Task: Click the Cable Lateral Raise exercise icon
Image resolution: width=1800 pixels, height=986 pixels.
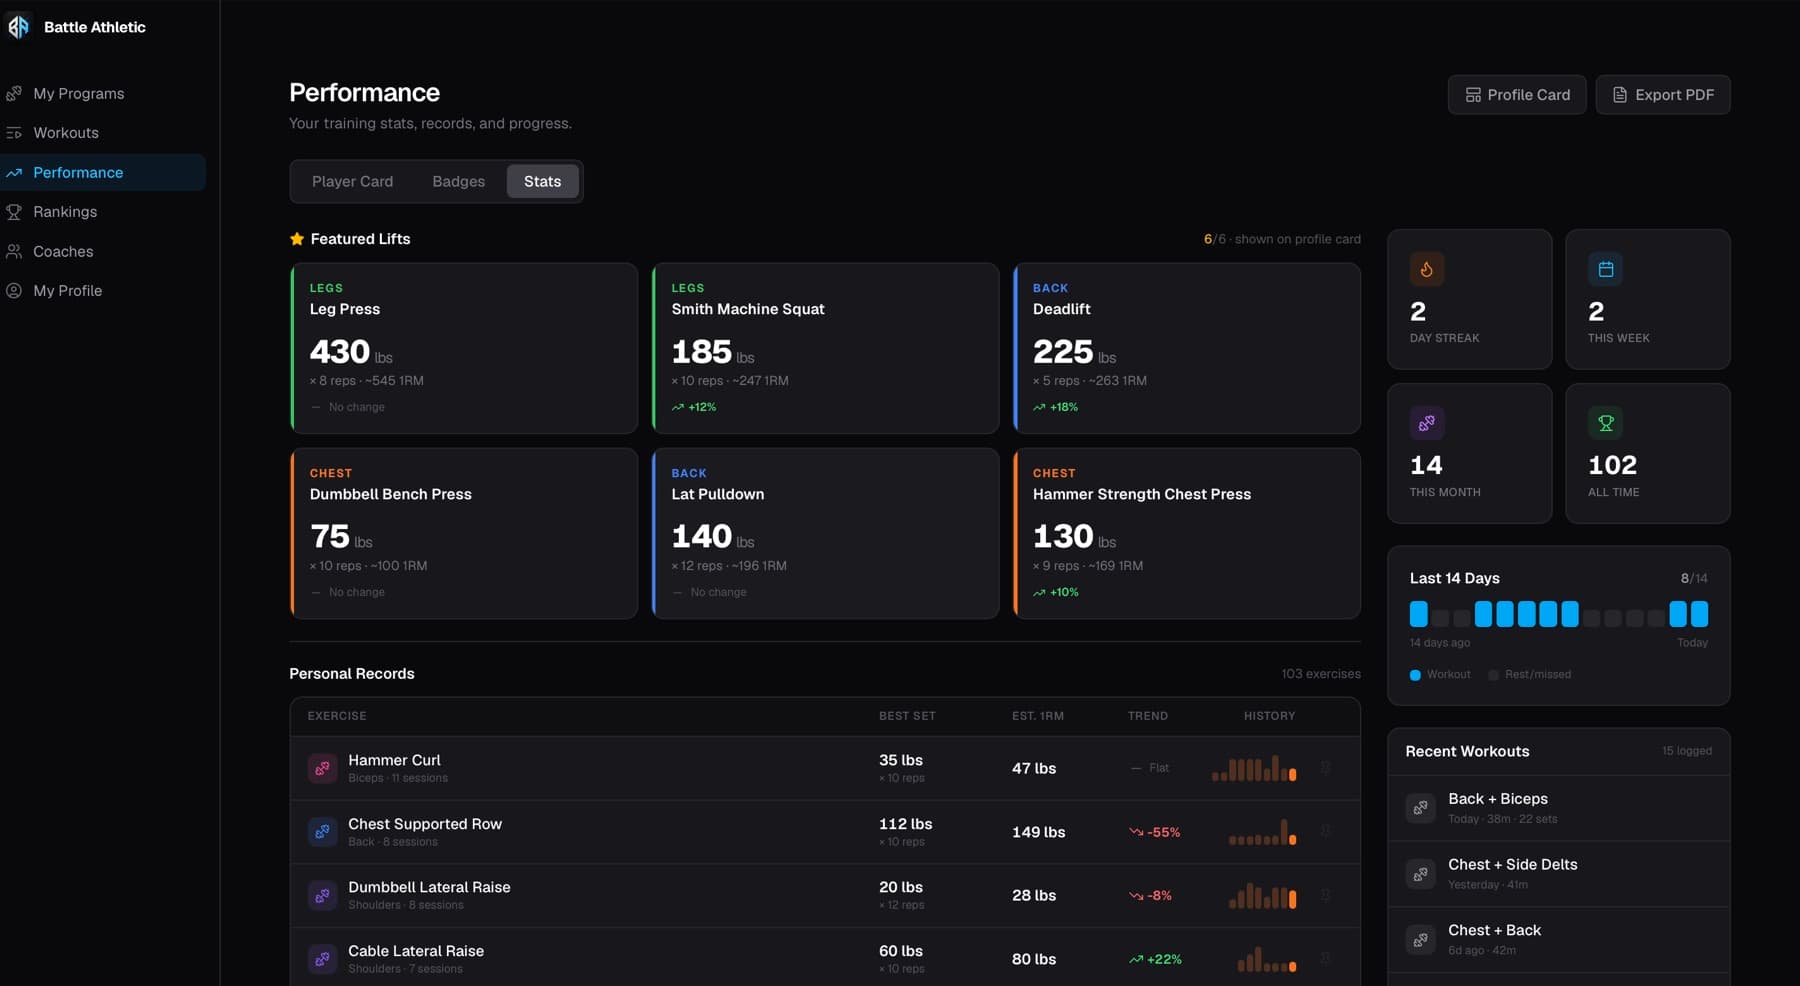Action: point(322,959)
